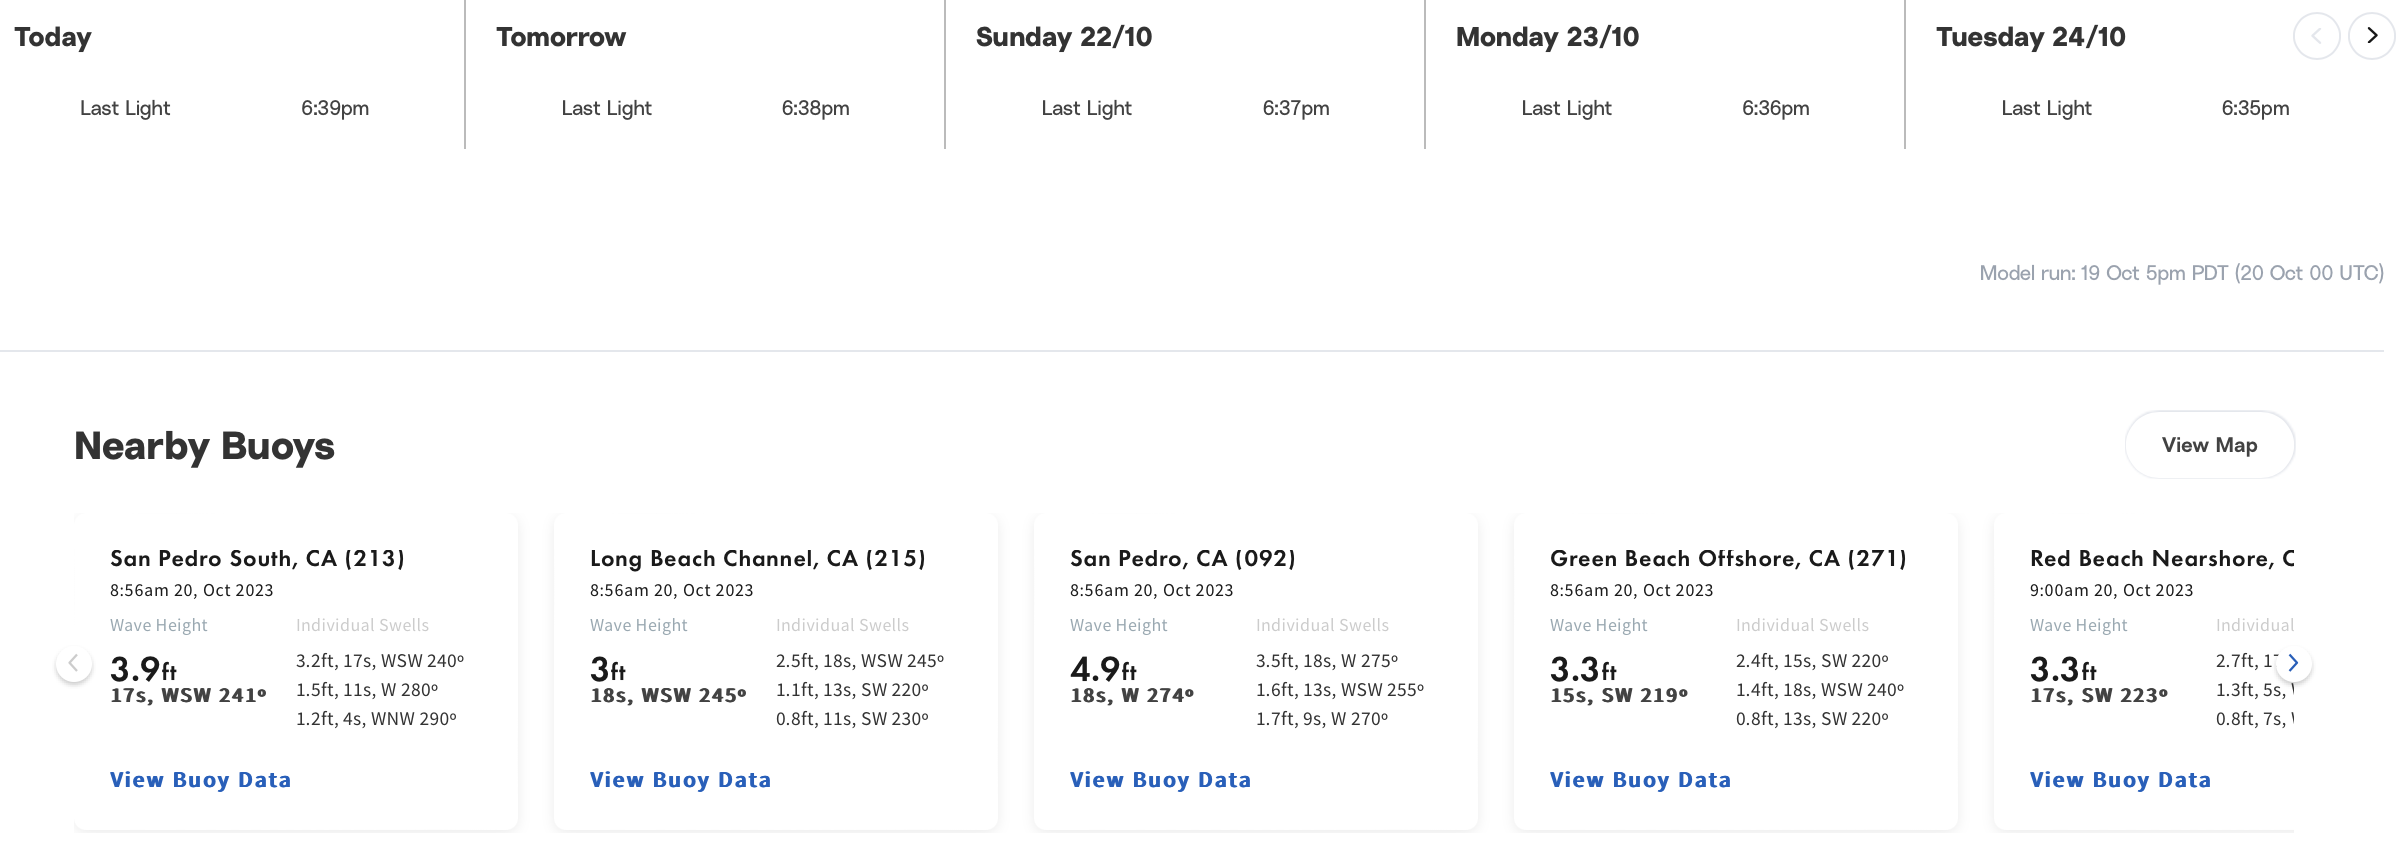Click the Nearby Buoys section heading
Viewport: 2402px width, 860px height.
[203, 444]
